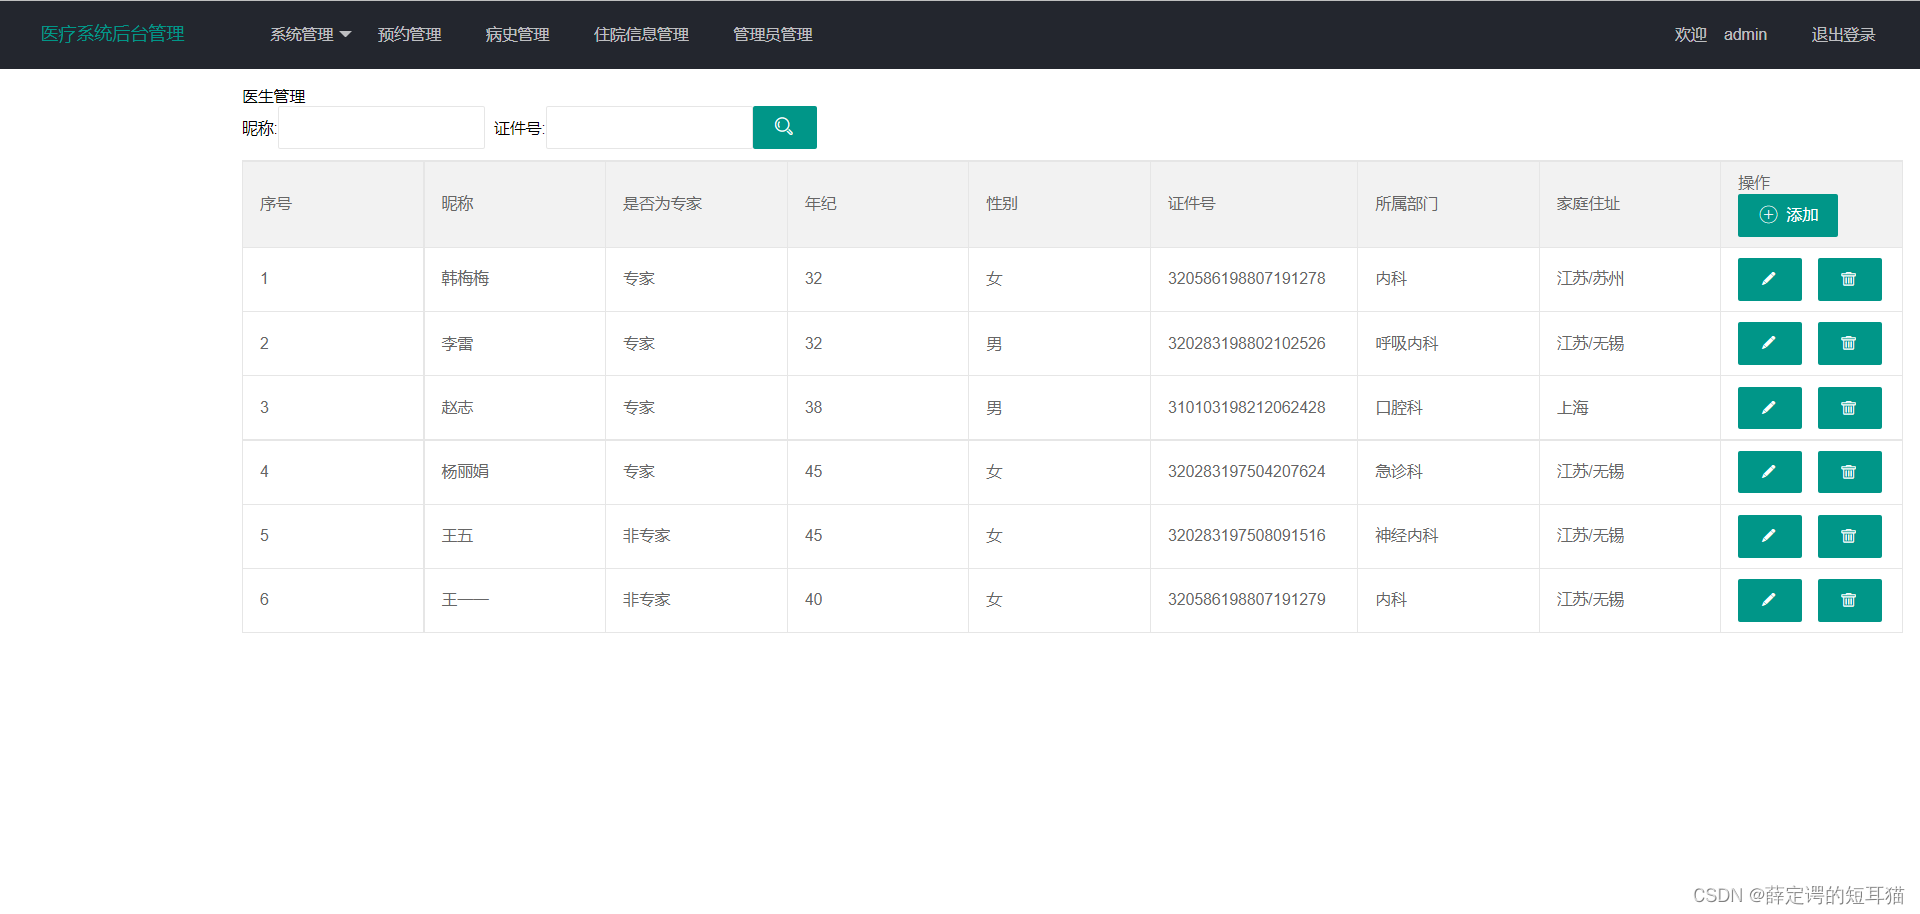The height and width of the screenshot is (914, 1920).
Task: Select ID number 310103198212062428
Action: point(1246,408)
